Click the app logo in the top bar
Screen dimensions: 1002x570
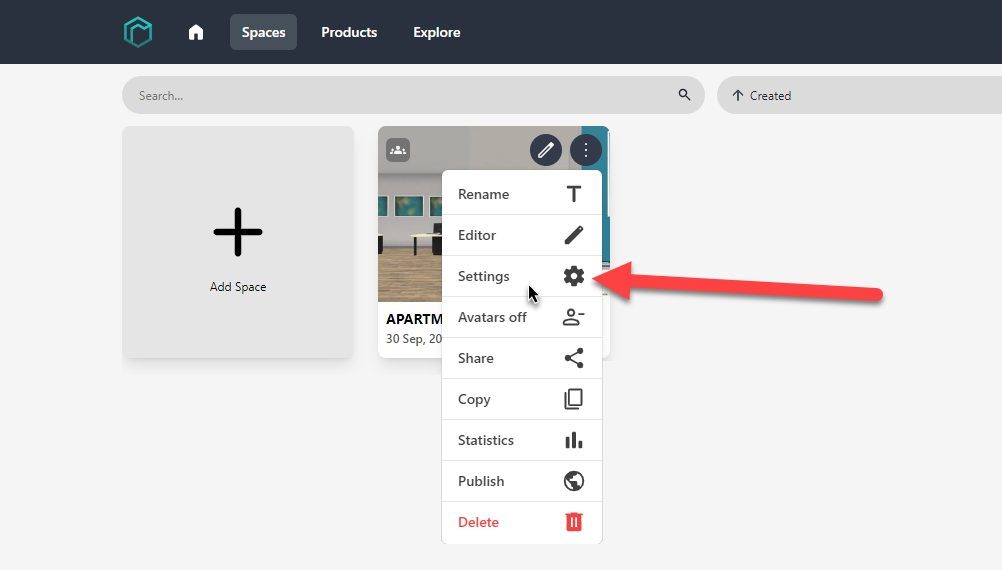click(138, 32)
